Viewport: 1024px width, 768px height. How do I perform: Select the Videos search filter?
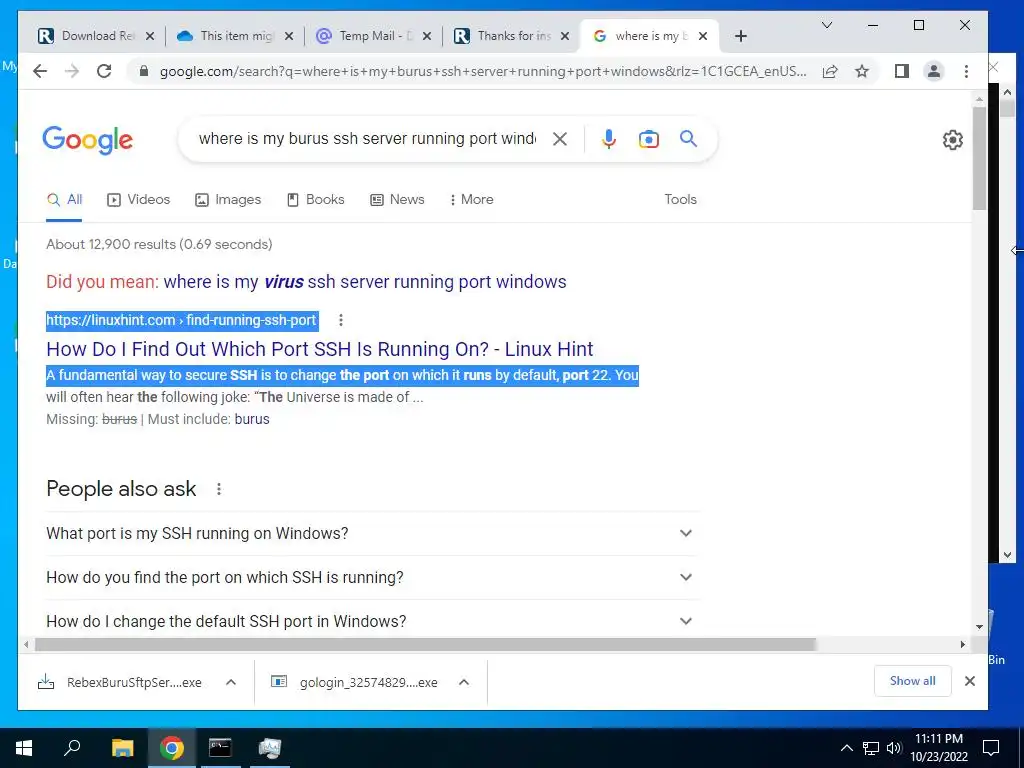pyautogui.click(x=138, y=199)
